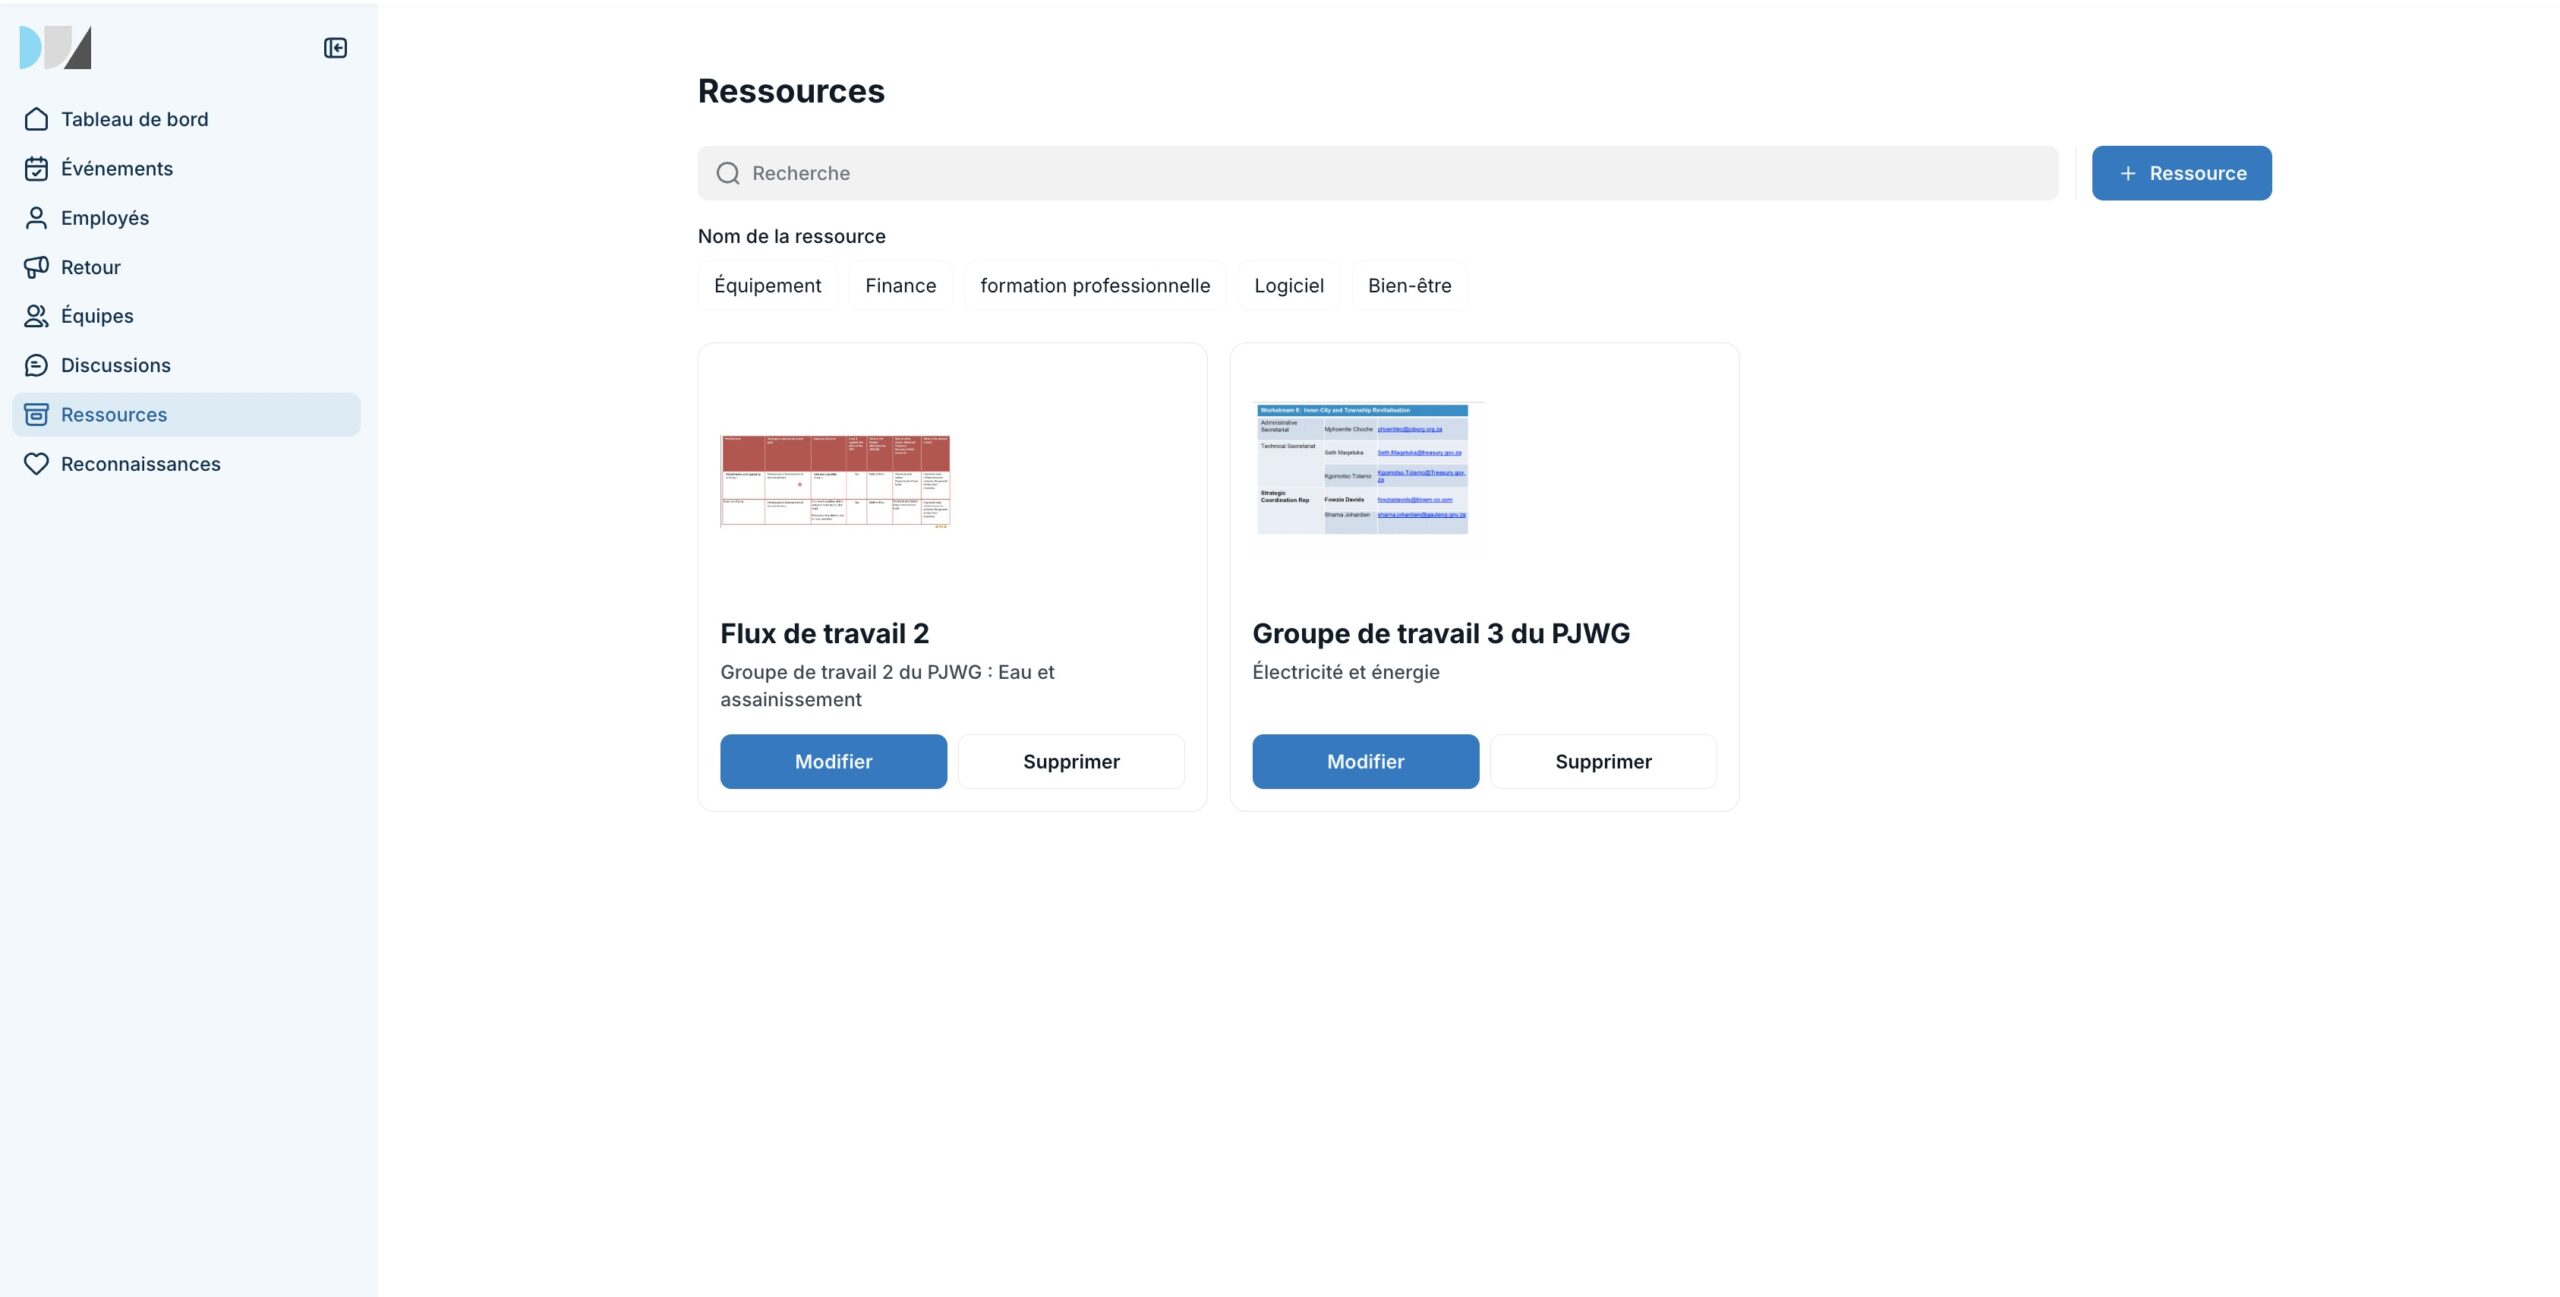Image resolution: width=2560 pixels, height=1297 pixels.
Task: Toggle the formation professionnelle filter
Action: tap(1094, 286)
